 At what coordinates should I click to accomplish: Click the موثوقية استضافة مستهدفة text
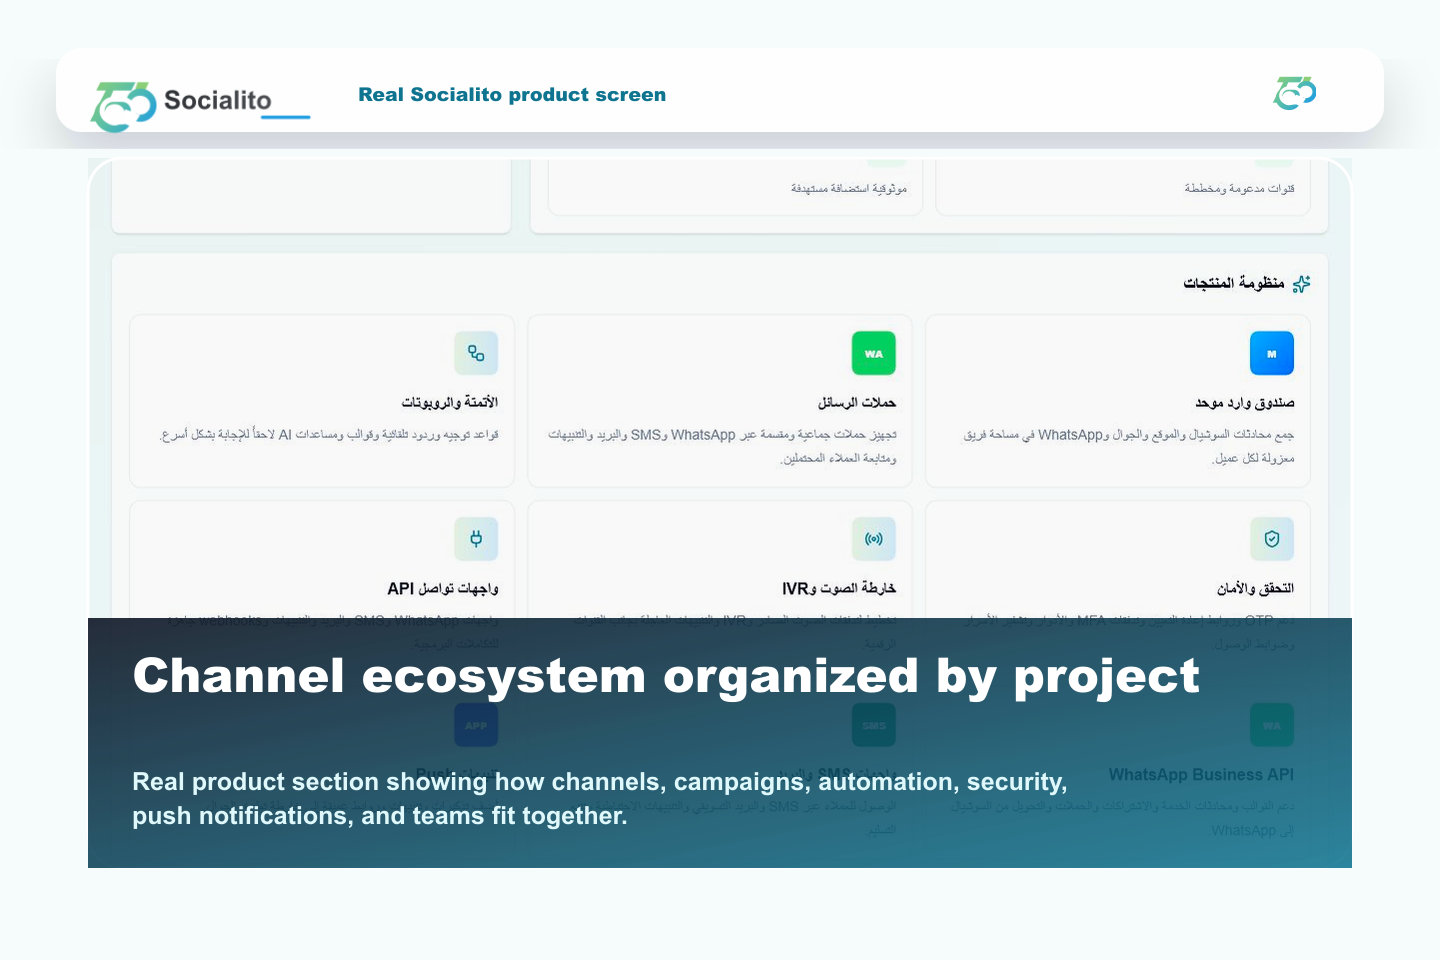[x=849, y=188]
